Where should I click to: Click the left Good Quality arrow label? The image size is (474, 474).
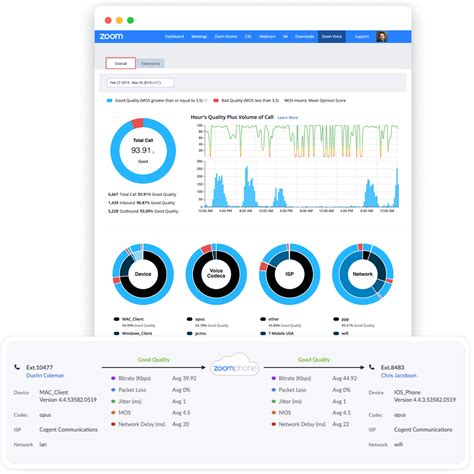[x=154, y=360]
